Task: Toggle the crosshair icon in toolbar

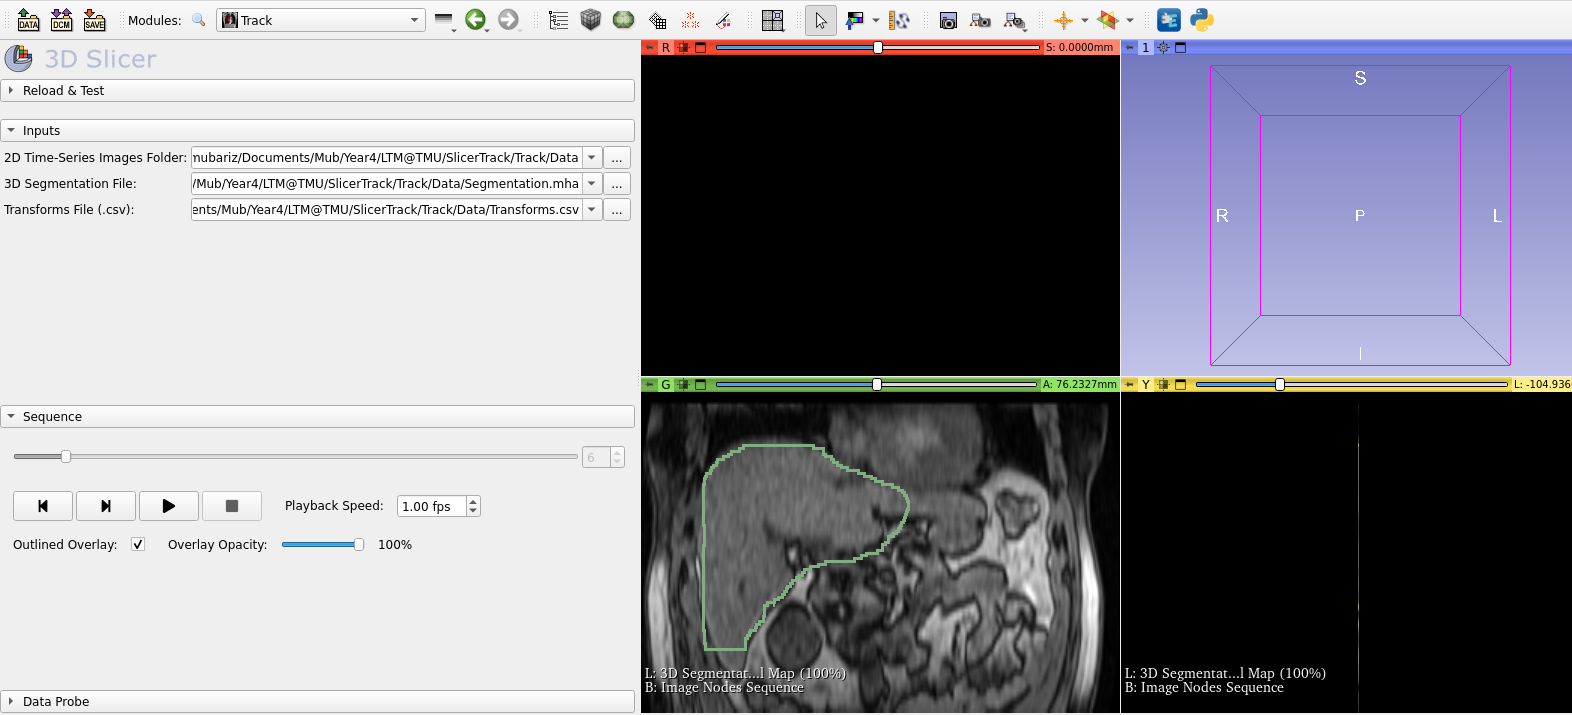Action: pos(1063,20)
